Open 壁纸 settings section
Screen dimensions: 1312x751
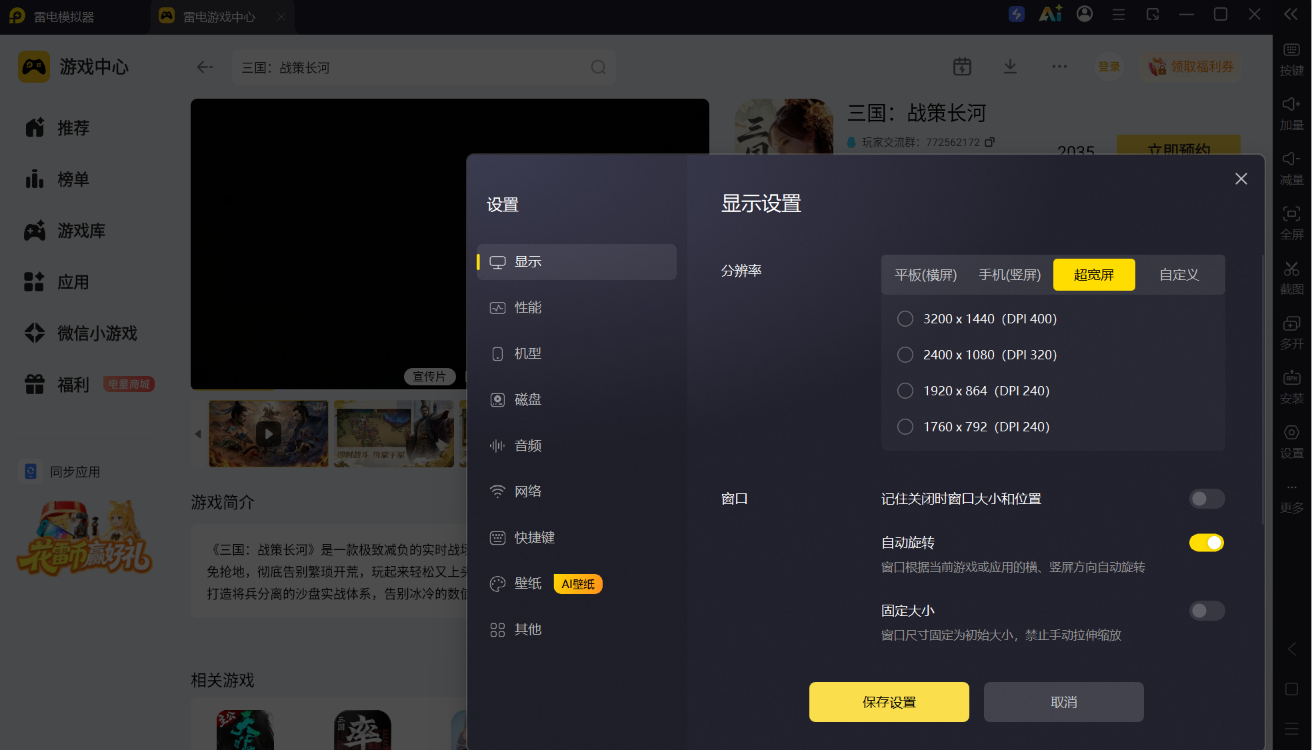point(576,584)
